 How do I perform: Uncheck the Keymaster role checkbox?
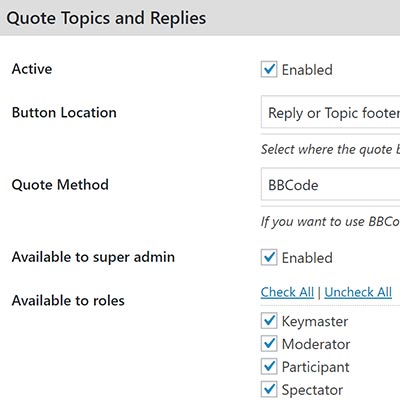click(x=269, y=321)
